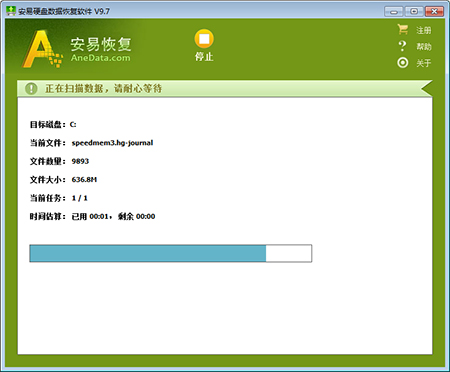This screenshot has width=450, height=372.
Task: Open the 关于 about link
Action: tap(424, 63)
